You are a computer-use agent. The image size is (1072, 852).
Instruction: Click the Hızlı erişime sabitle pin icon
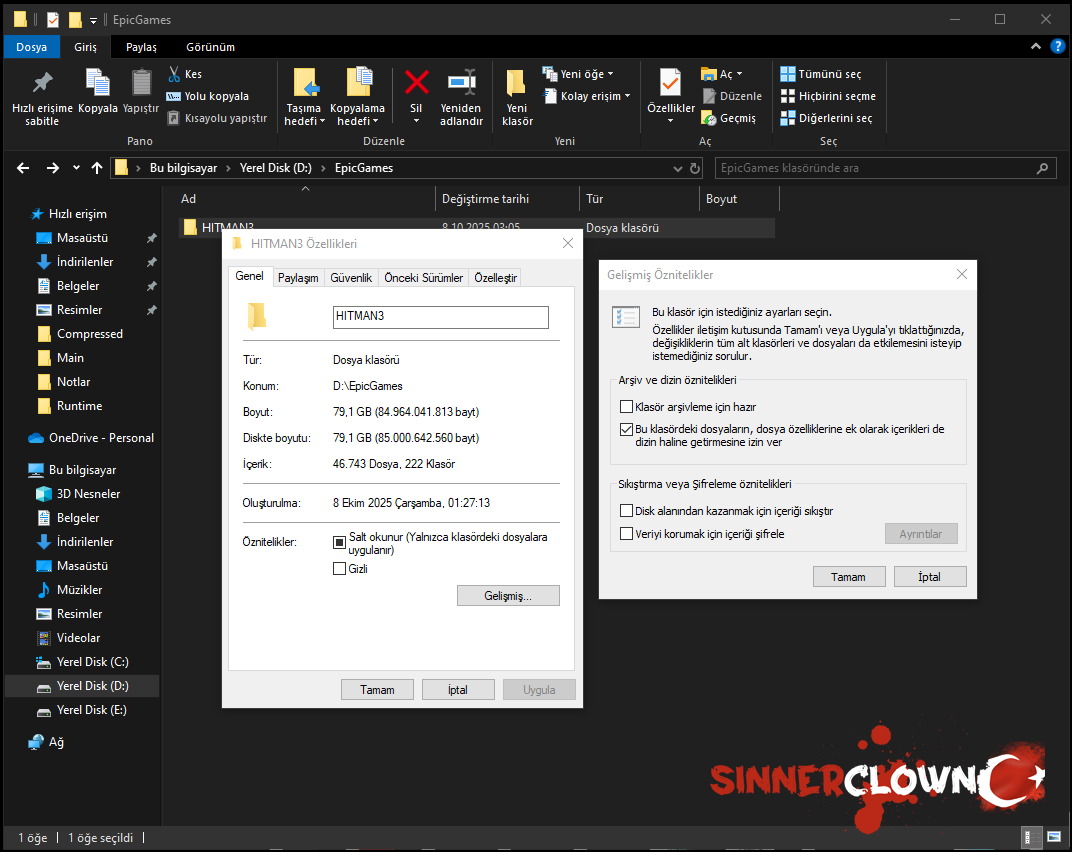point(42,83)
